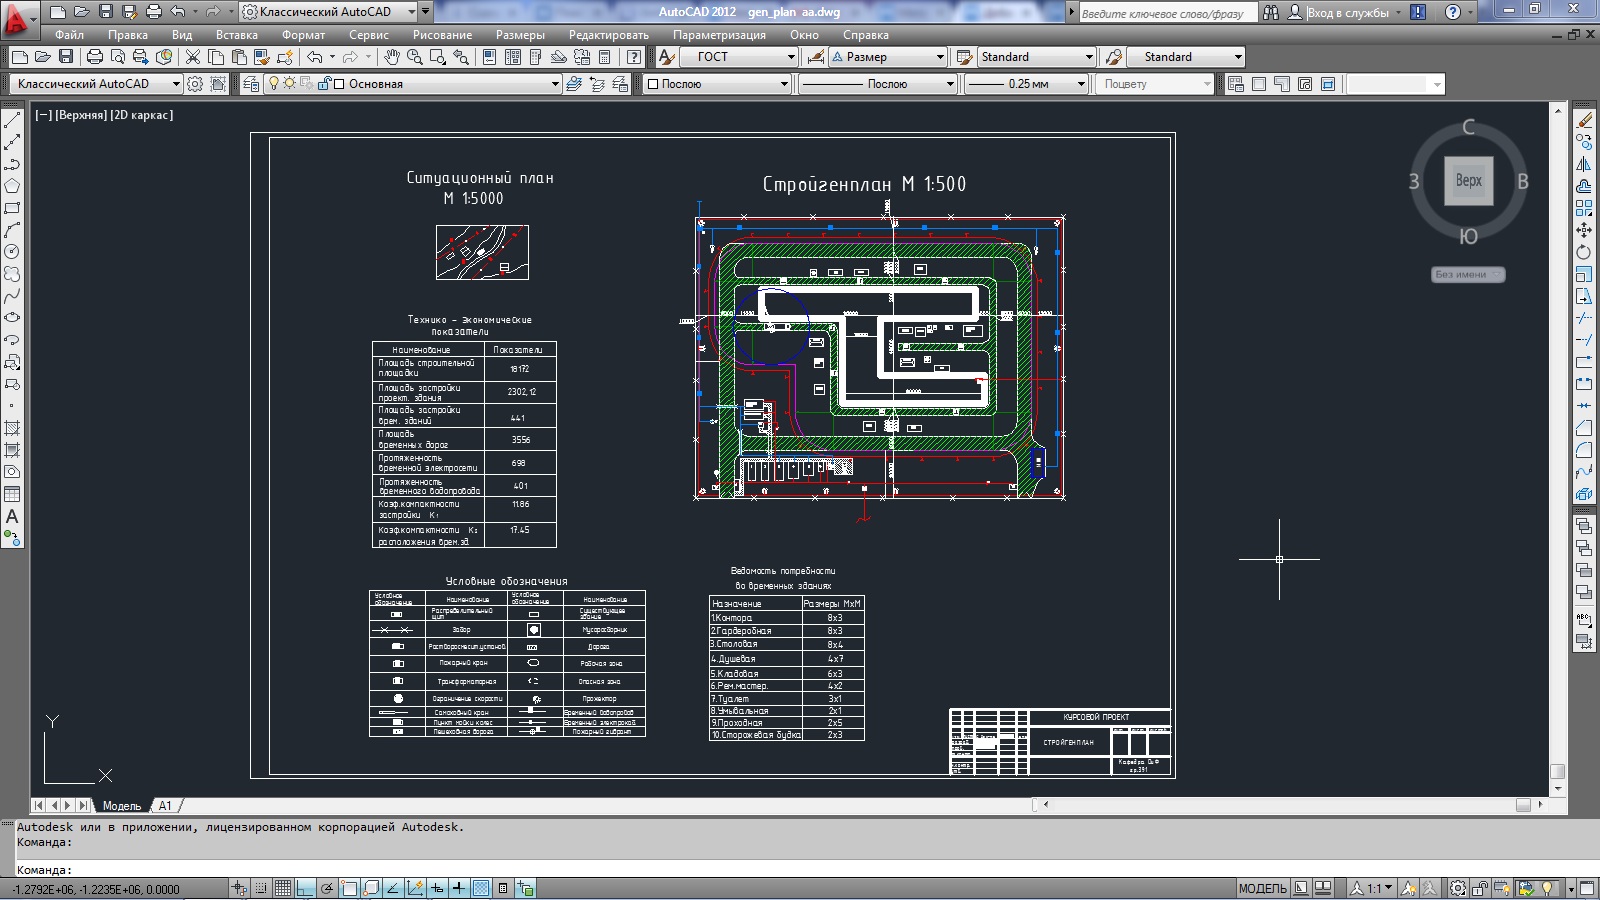Viewport: 1600px width, 900px height.
Task: Activate the Pan hand tool
Action: [x=392, y=57]
